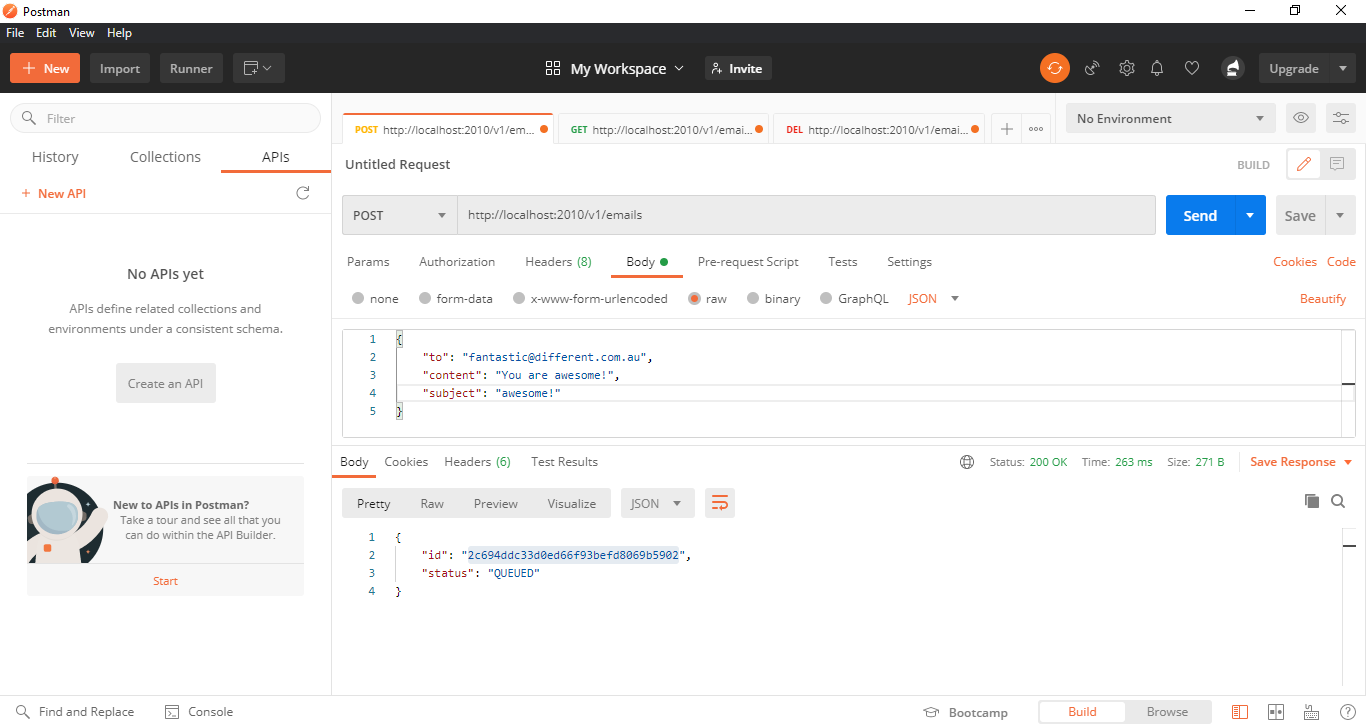Expand the Save button arrow

pyautogui.click(x=1340, y=215)
